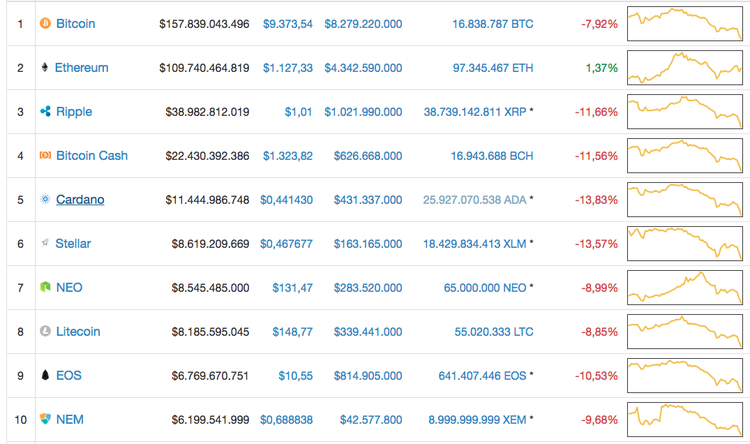Click the green NEO logo icon
The image size is (750, 444).
(x=45, y=287)
